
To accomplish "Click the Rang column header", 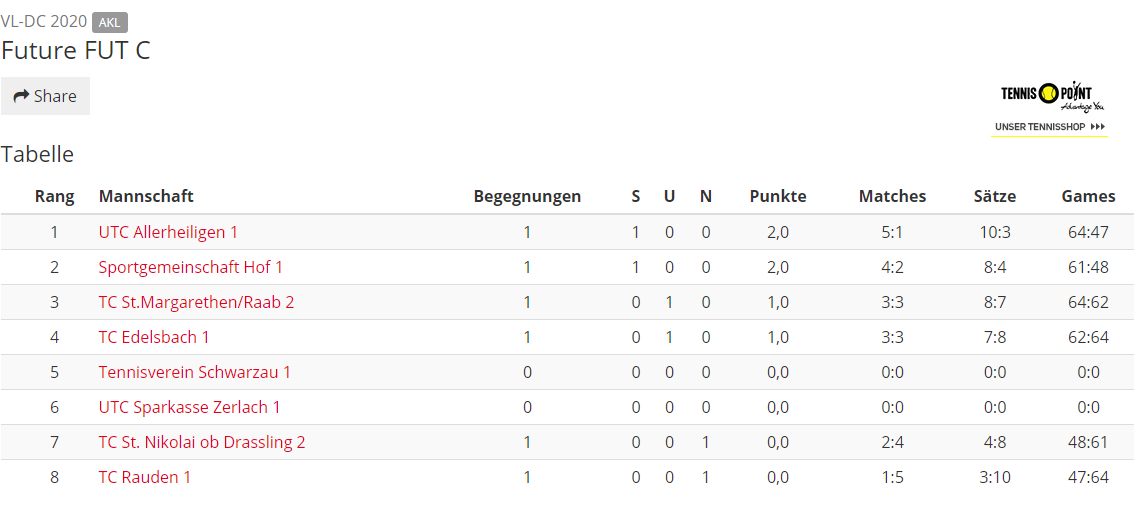I will [54, 197].
